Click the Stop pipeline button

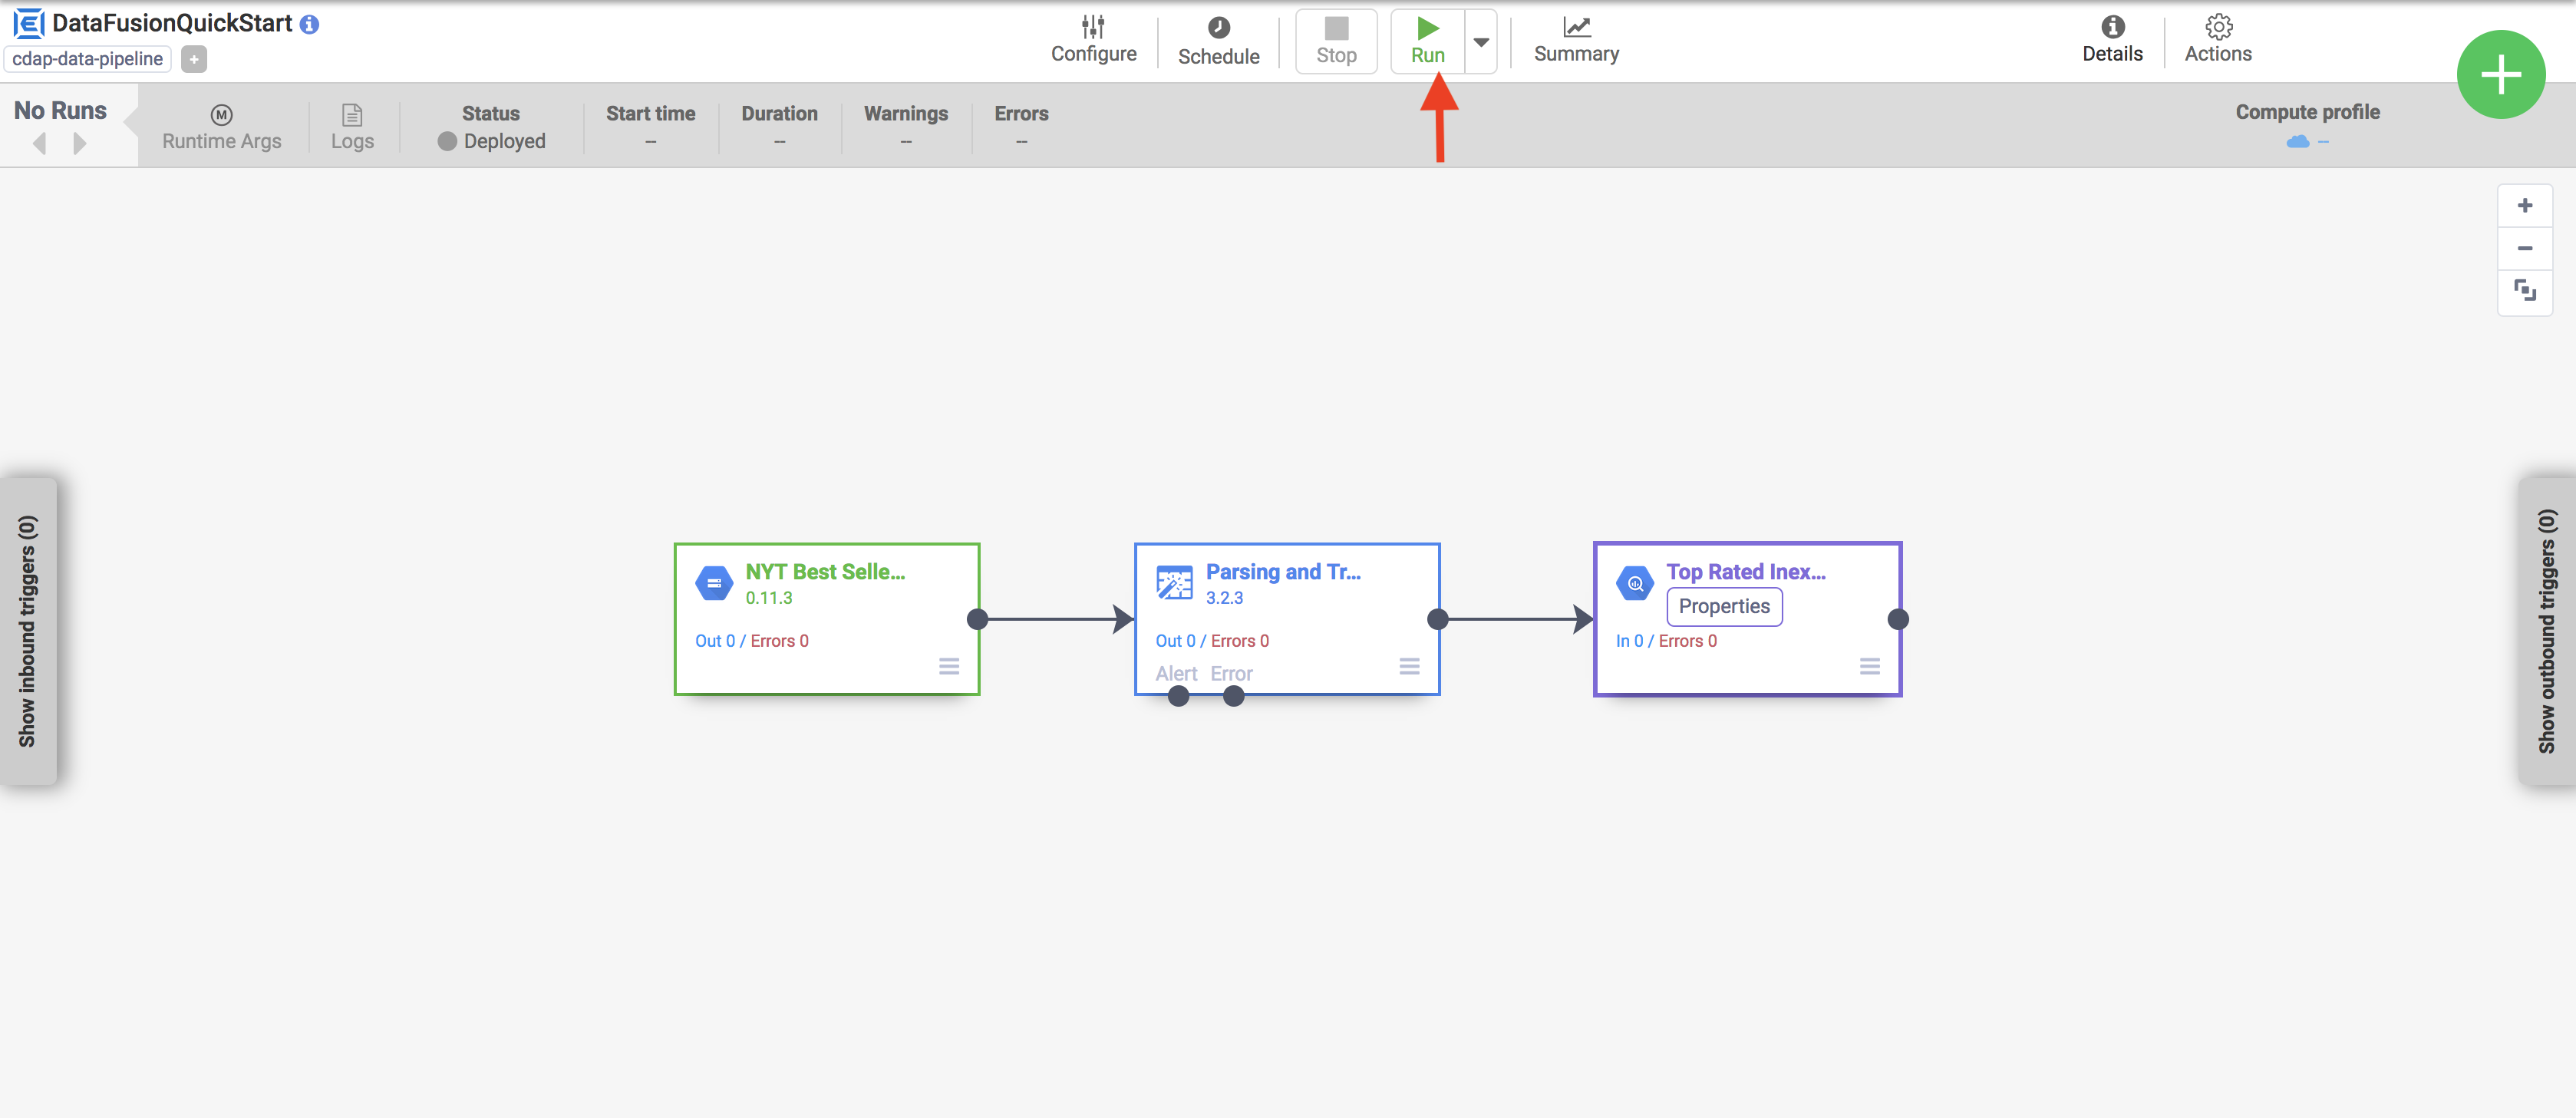[1334, 38]
